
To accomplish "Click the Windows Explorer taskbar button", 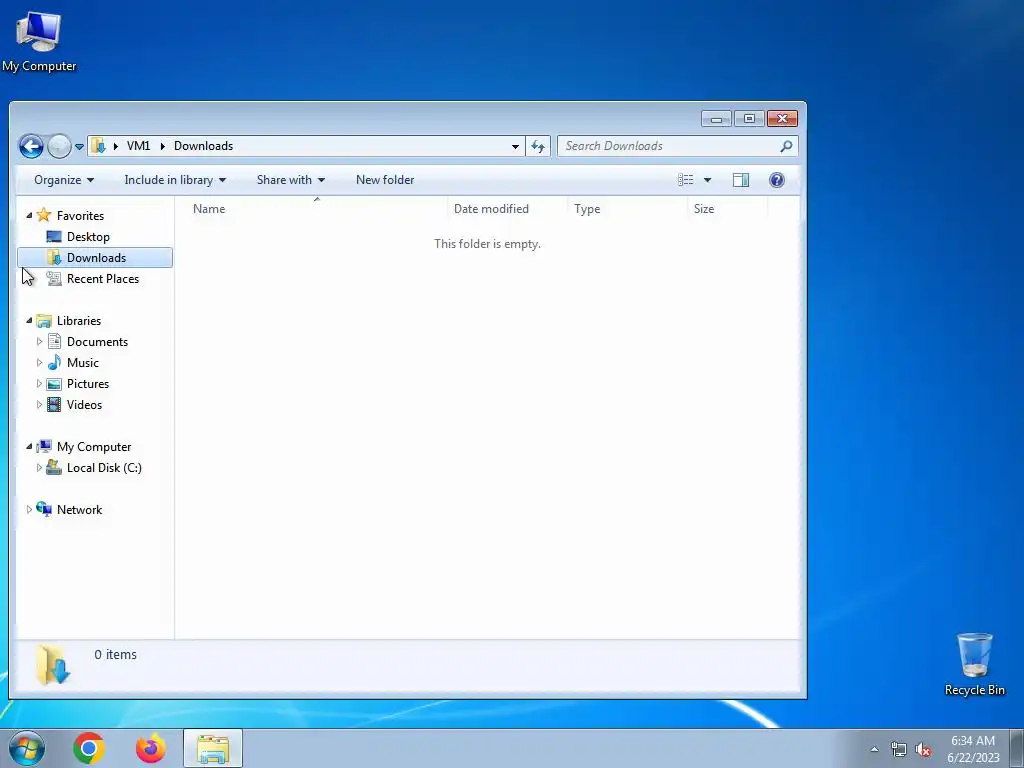I will point(213,748).
